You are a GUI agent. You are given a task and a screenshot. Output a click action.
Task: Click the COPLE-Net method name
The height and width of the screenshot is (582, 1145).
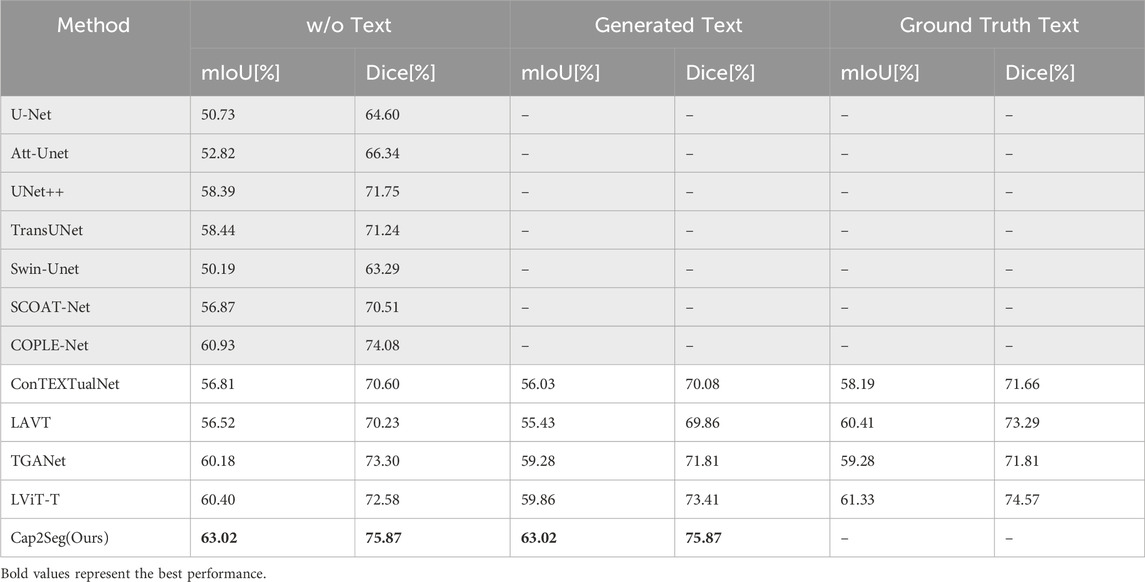pos(49,345)
